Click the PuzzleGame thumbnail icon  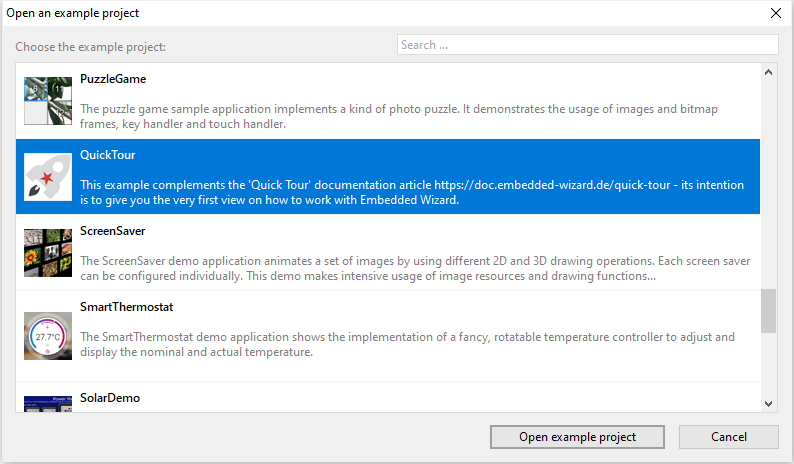coord(48,100)
